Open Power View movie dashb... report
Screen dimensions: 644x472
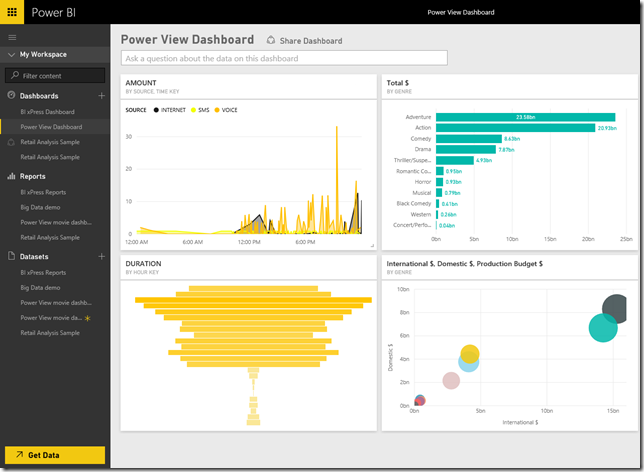click(x=56, y=222)
